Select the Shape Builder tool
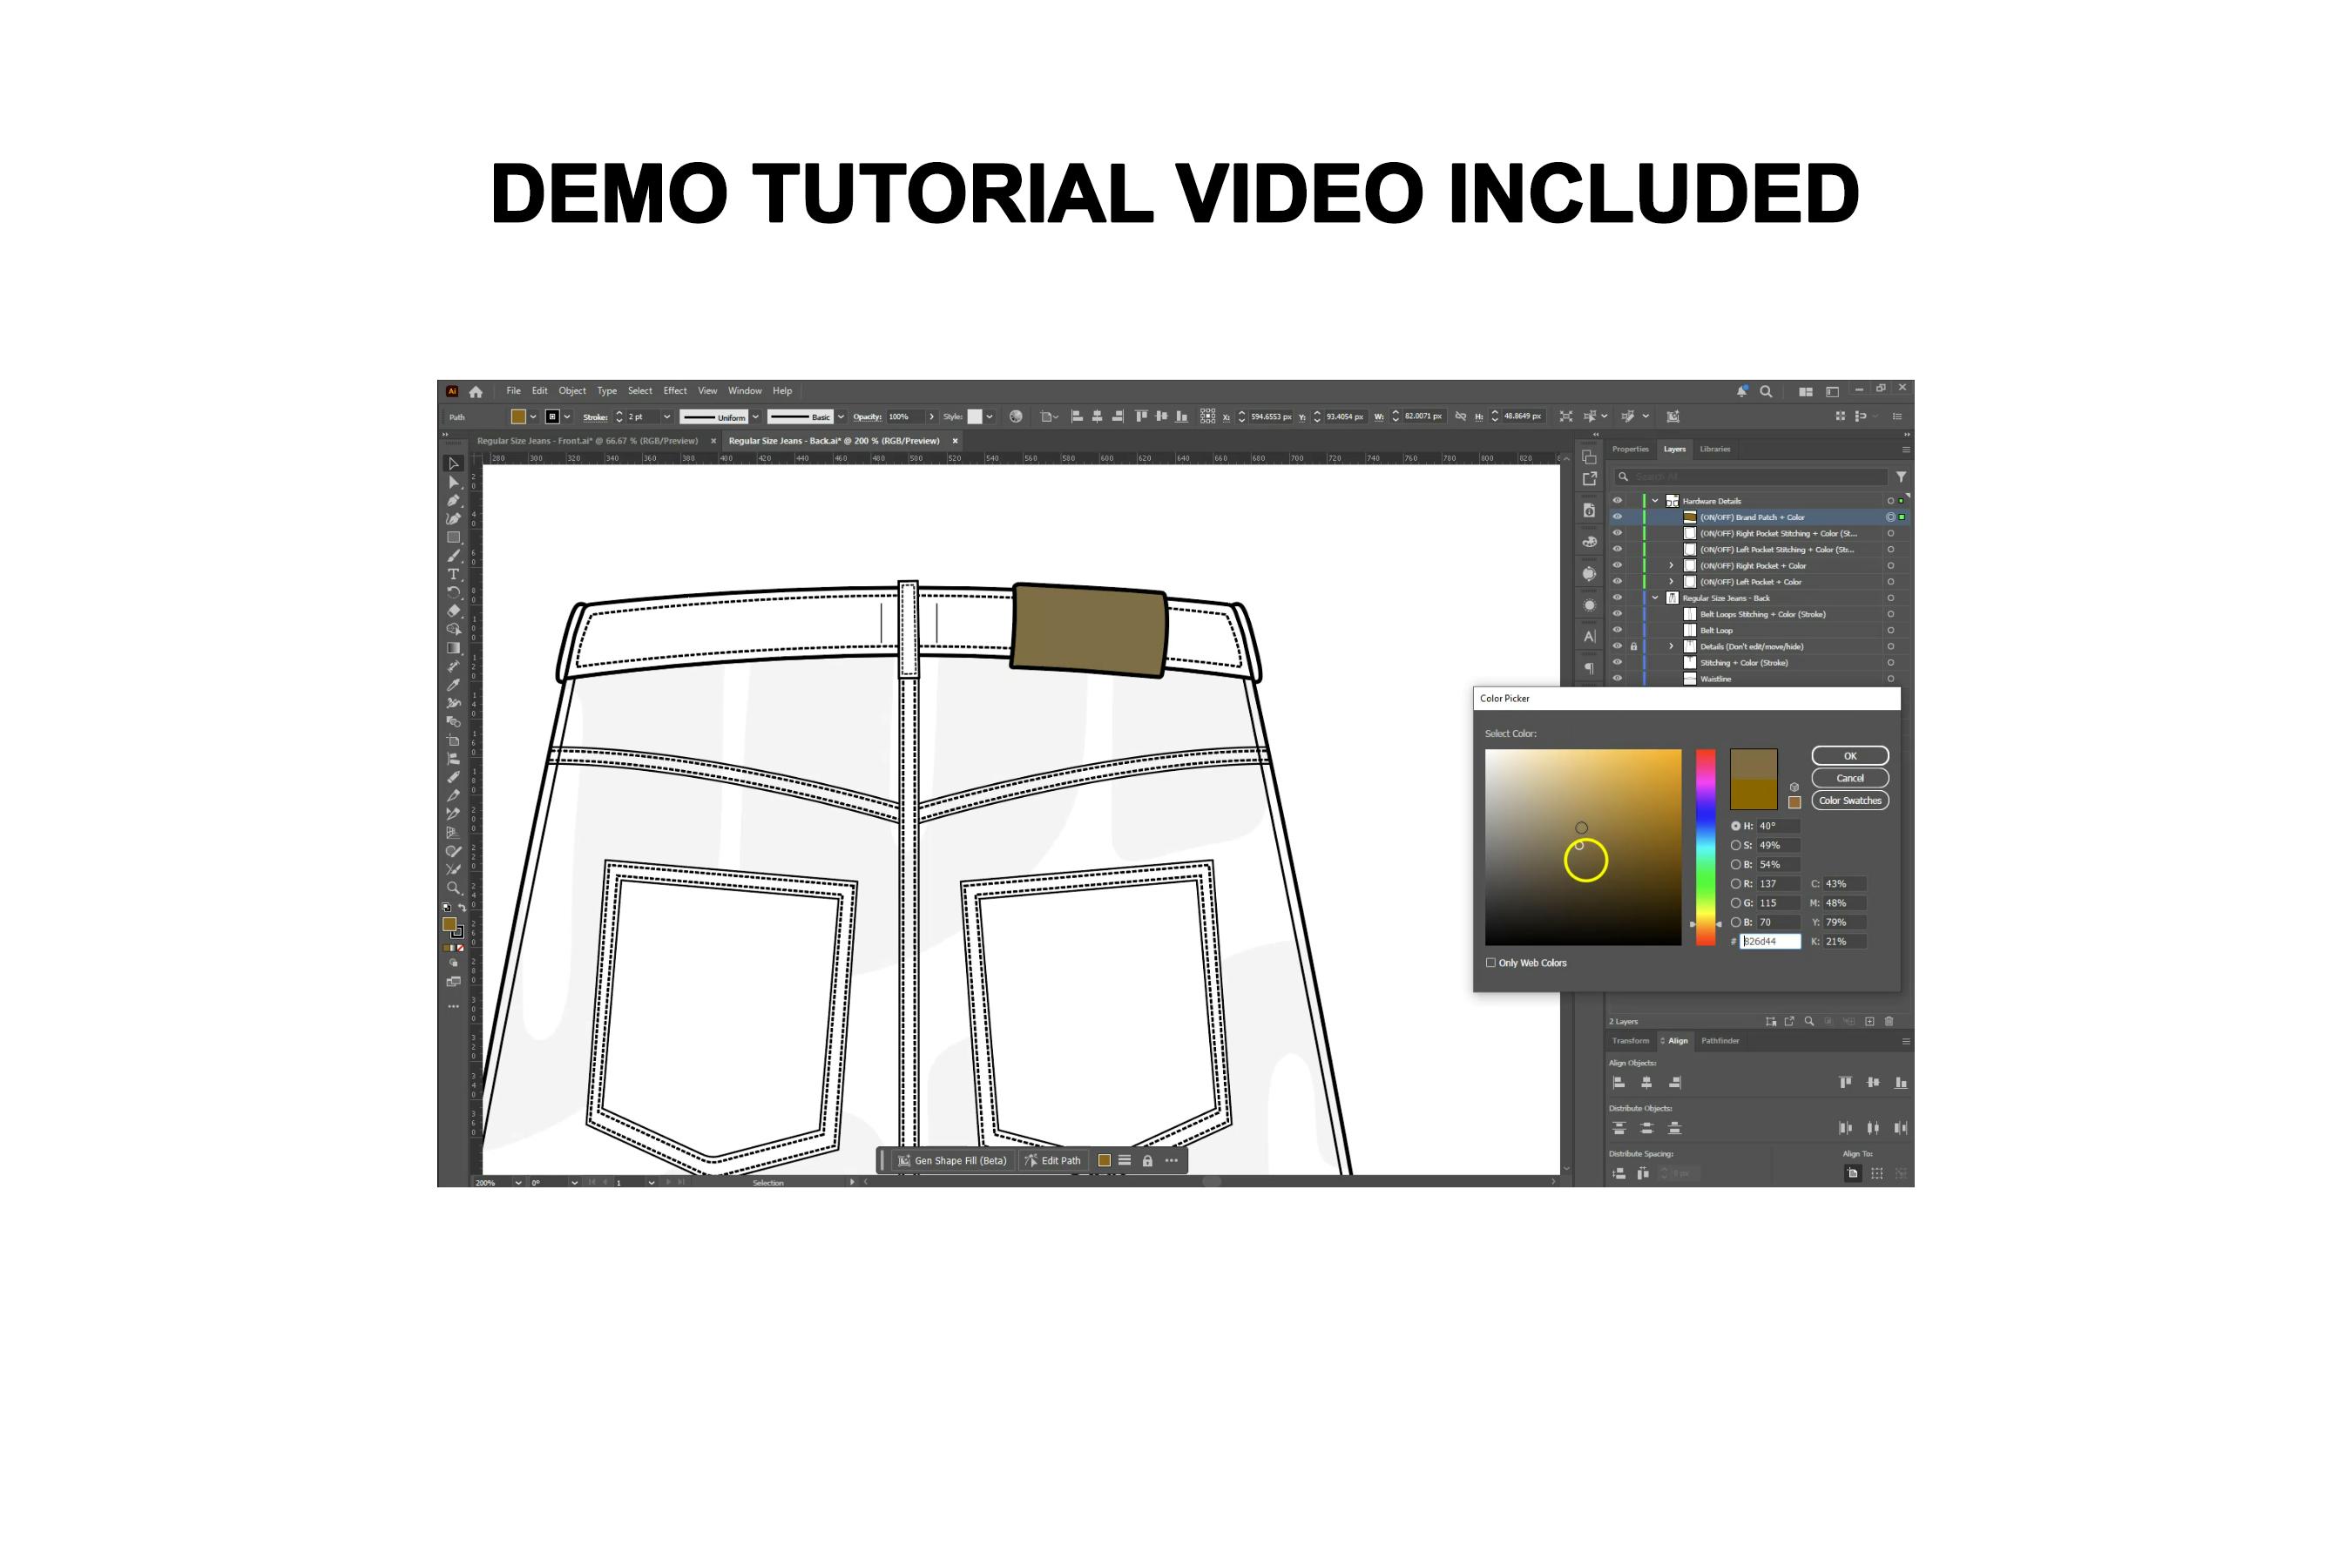This screenshot has height=1568, width=2352. coord(453,629)
